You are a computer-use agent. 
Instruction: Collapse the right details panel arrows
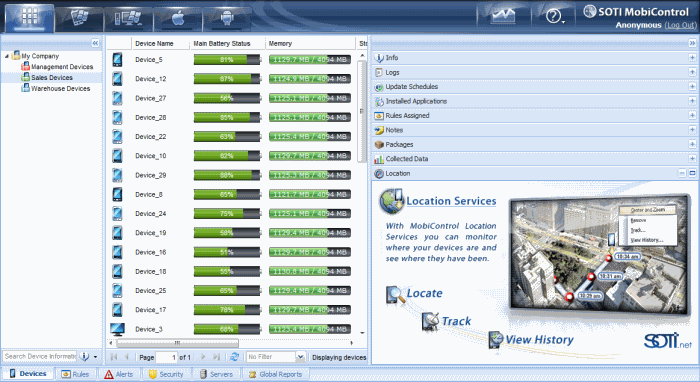692,43
